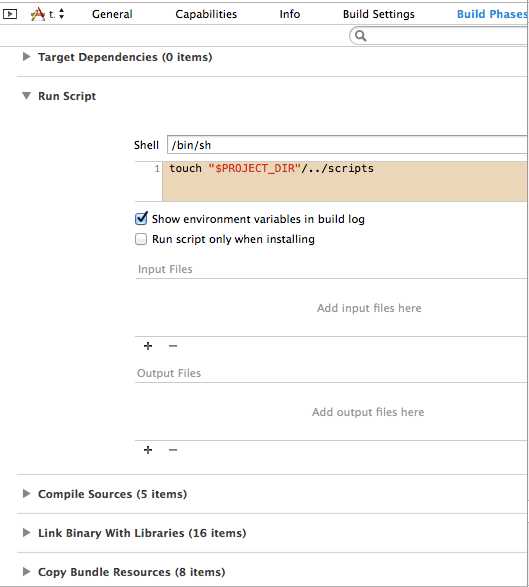Click the Shell path field

tap(347, 145)
